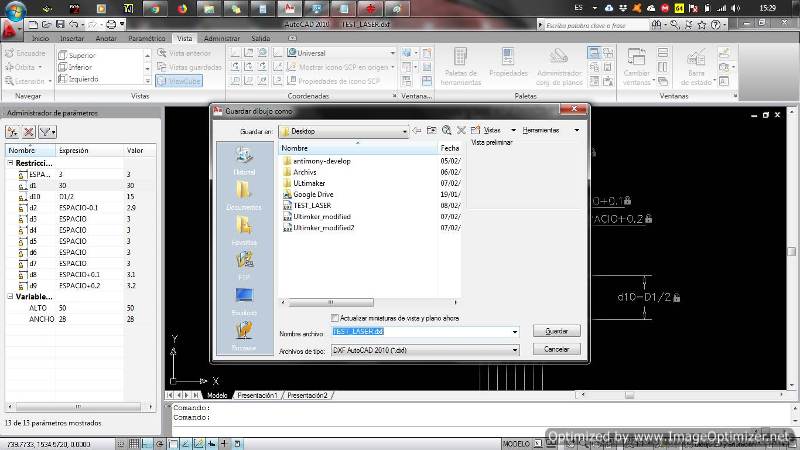Toggle ortho mode in the status bar
Screen dimensions: 800x450
click(x=146, y=444)
